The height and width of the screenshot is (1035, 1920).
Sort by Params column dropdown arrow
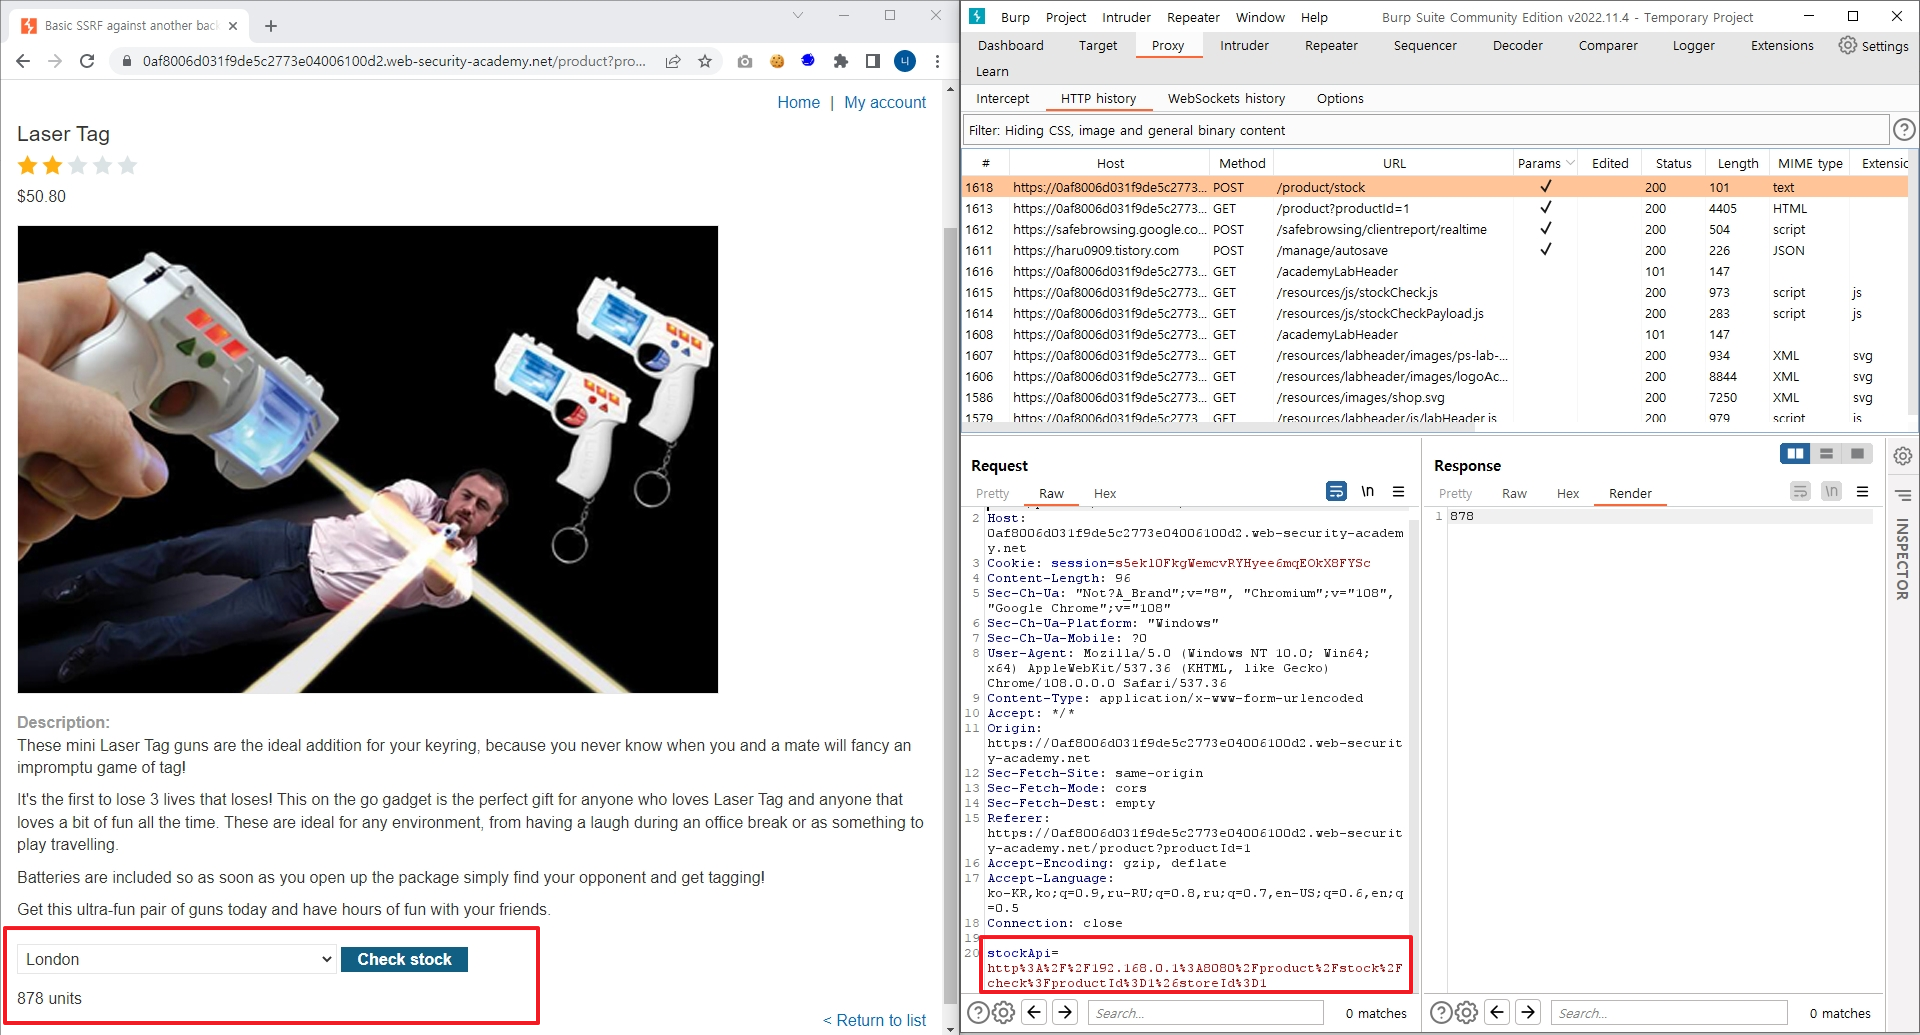tap(1570, 163)
